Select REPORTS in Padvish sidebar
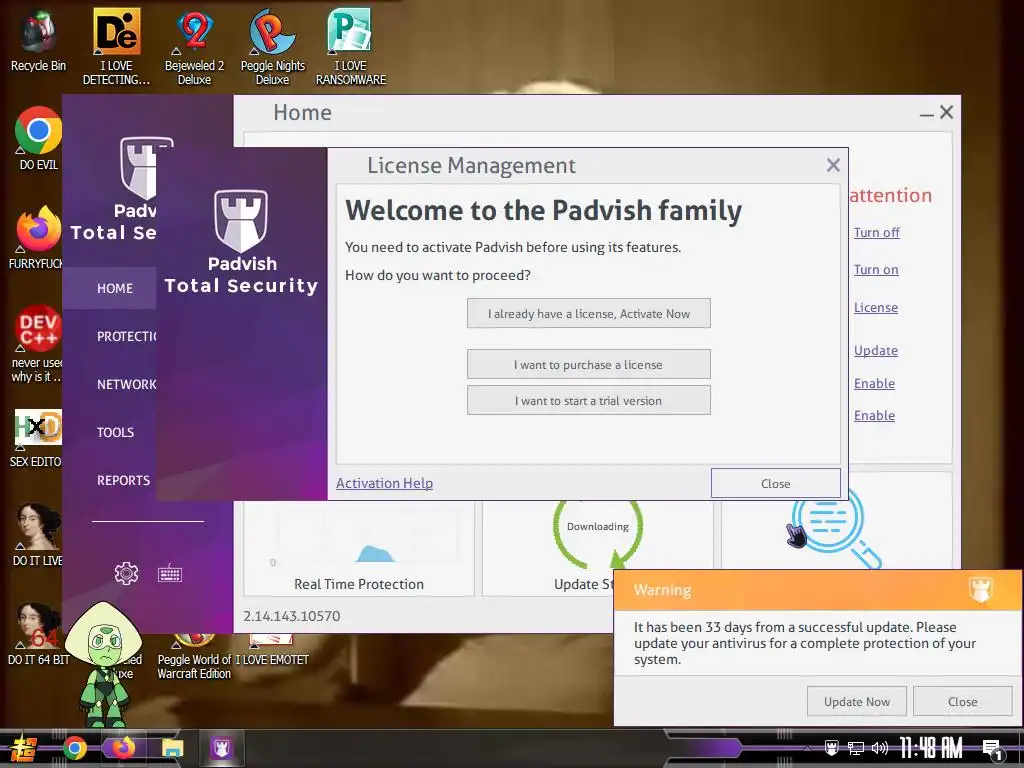 pyautogui.click(x=123, y=480)
